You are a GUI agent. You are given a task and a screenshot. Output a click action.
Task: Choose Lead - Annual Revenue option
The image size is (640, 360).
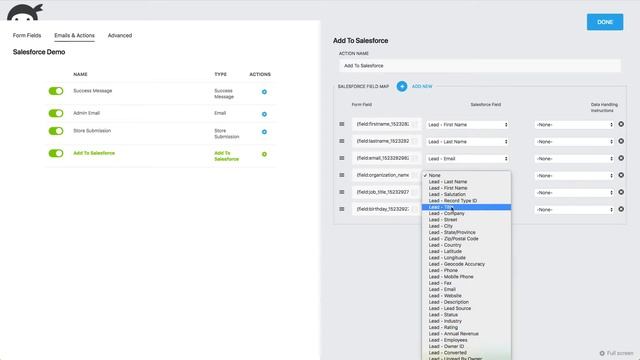tap(466, 334)
